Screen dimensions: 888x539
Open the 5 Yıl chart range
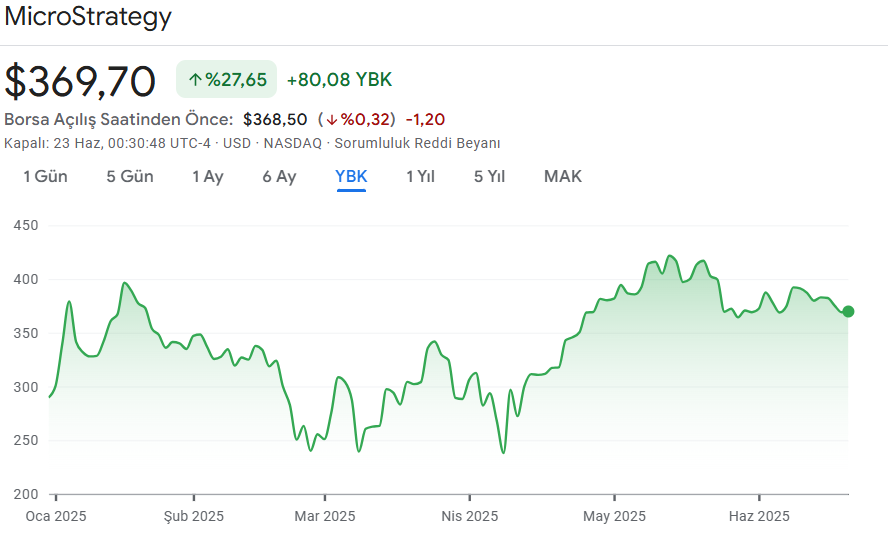pos(489,177)
